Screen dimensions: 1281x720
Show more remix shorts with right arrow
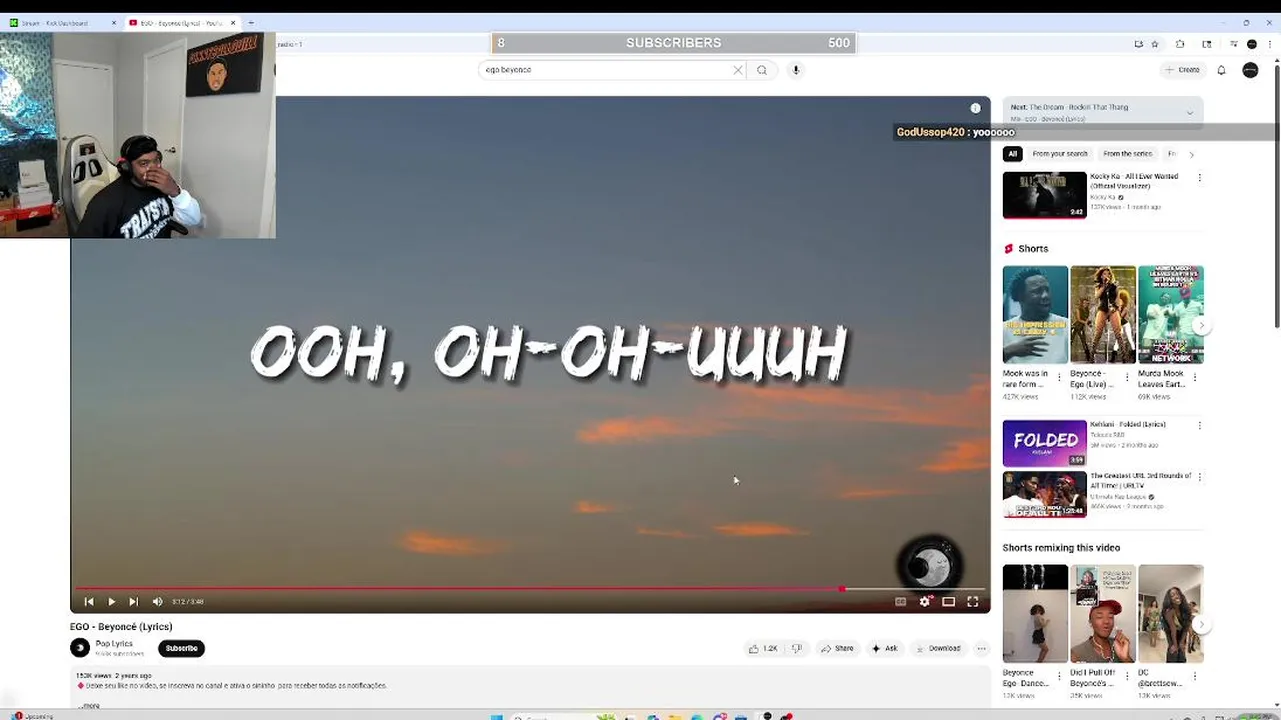[1202, 625]
